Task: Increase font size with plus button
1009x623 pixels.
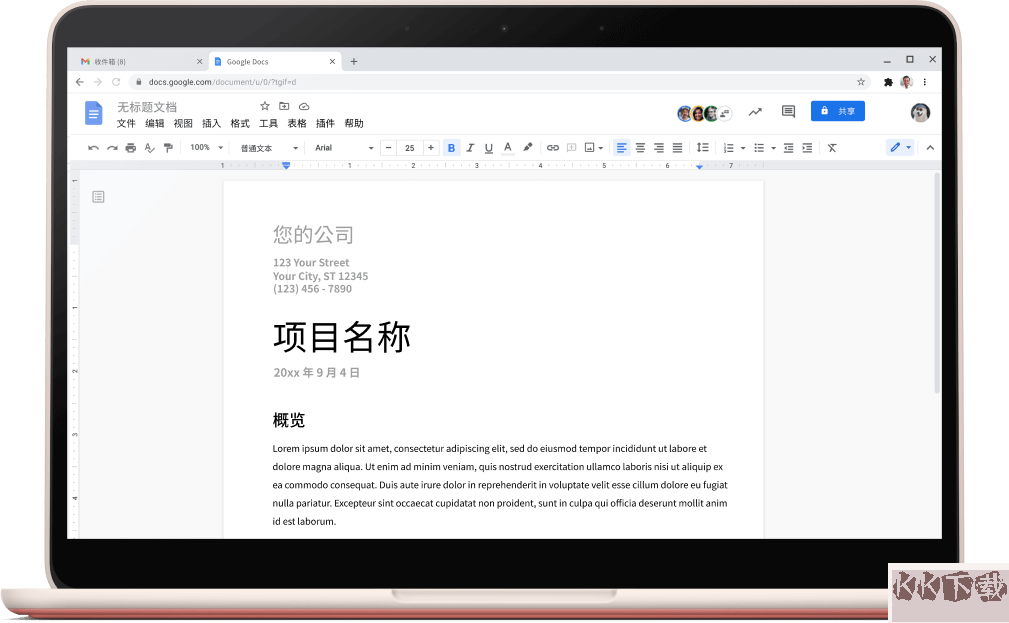Action: 430,148
